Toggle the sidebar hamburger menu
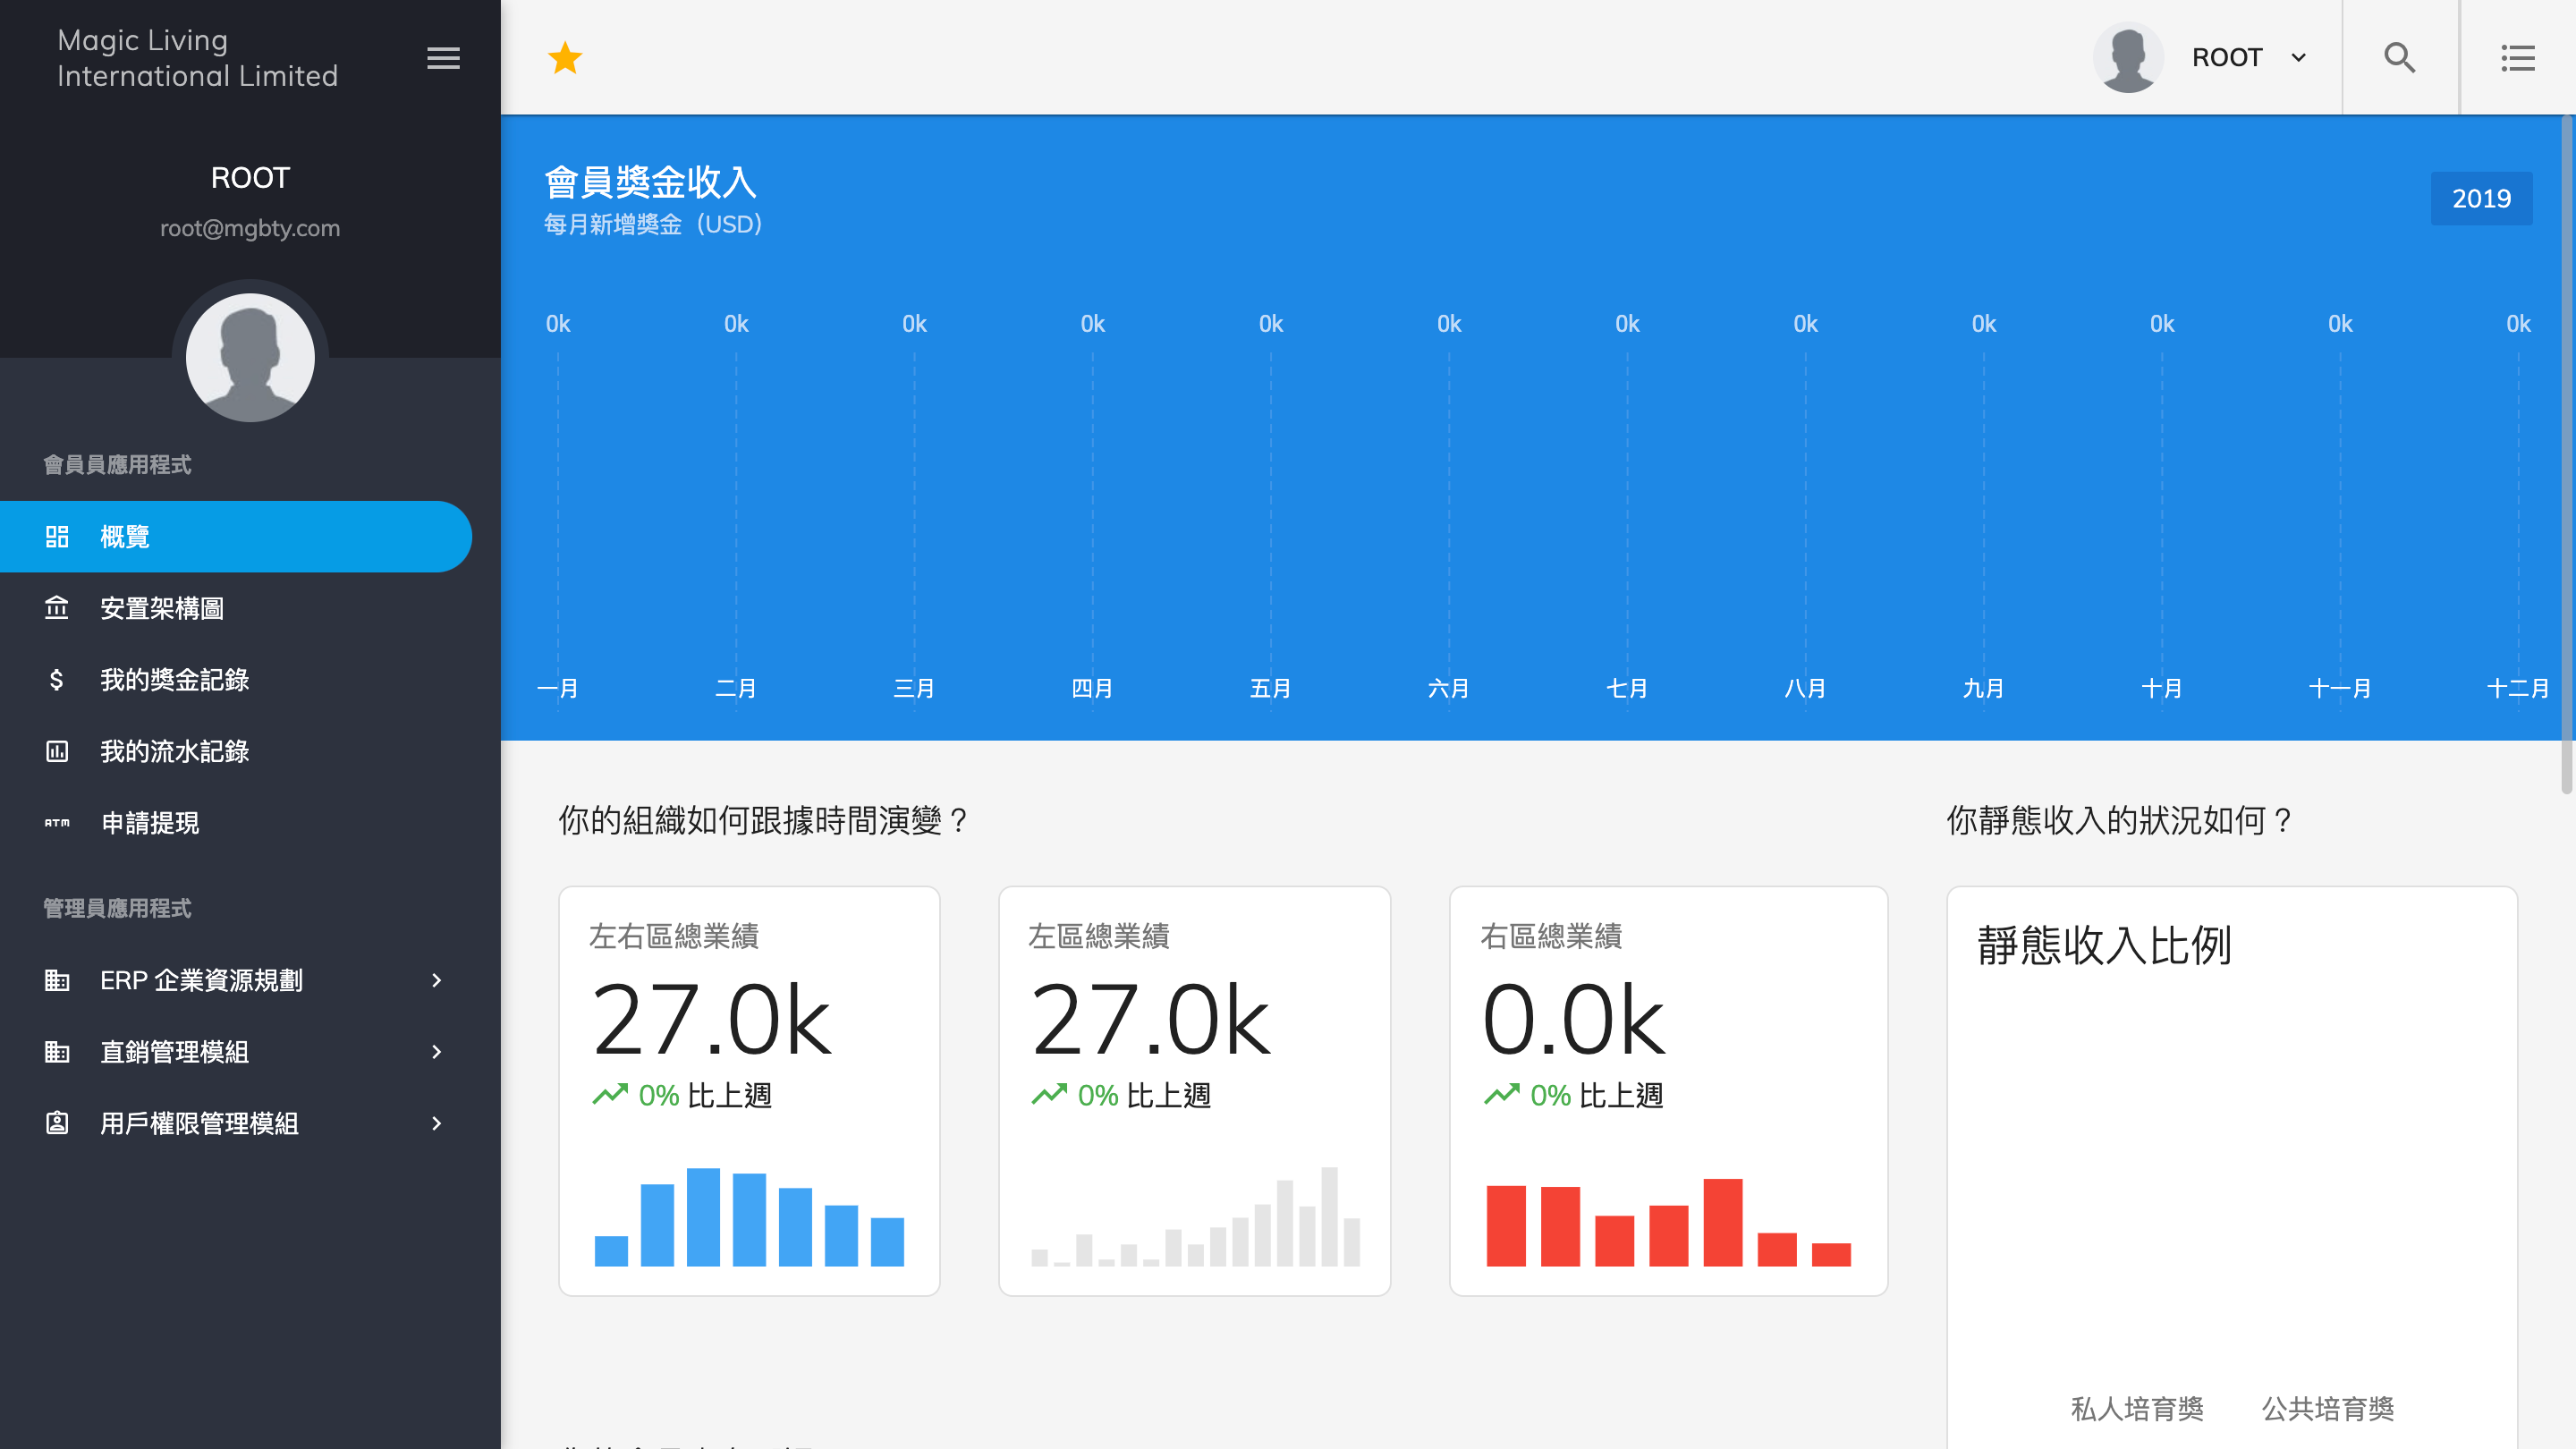 point(443,58)
